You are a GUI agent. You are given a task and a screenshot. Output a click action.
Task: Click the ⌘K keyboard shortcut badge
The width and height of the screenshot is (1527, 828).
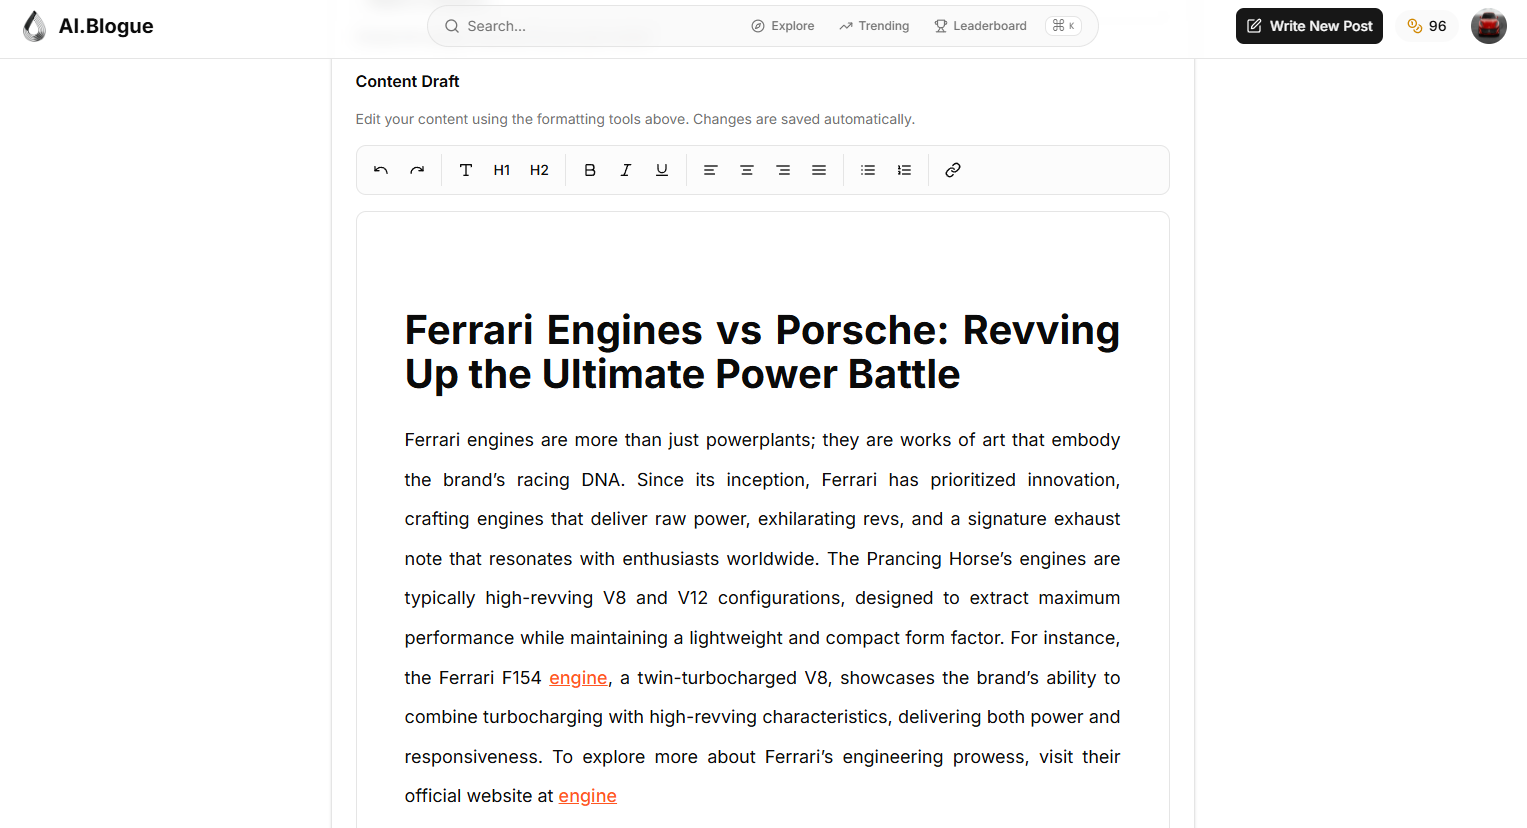coord(1063,26)
